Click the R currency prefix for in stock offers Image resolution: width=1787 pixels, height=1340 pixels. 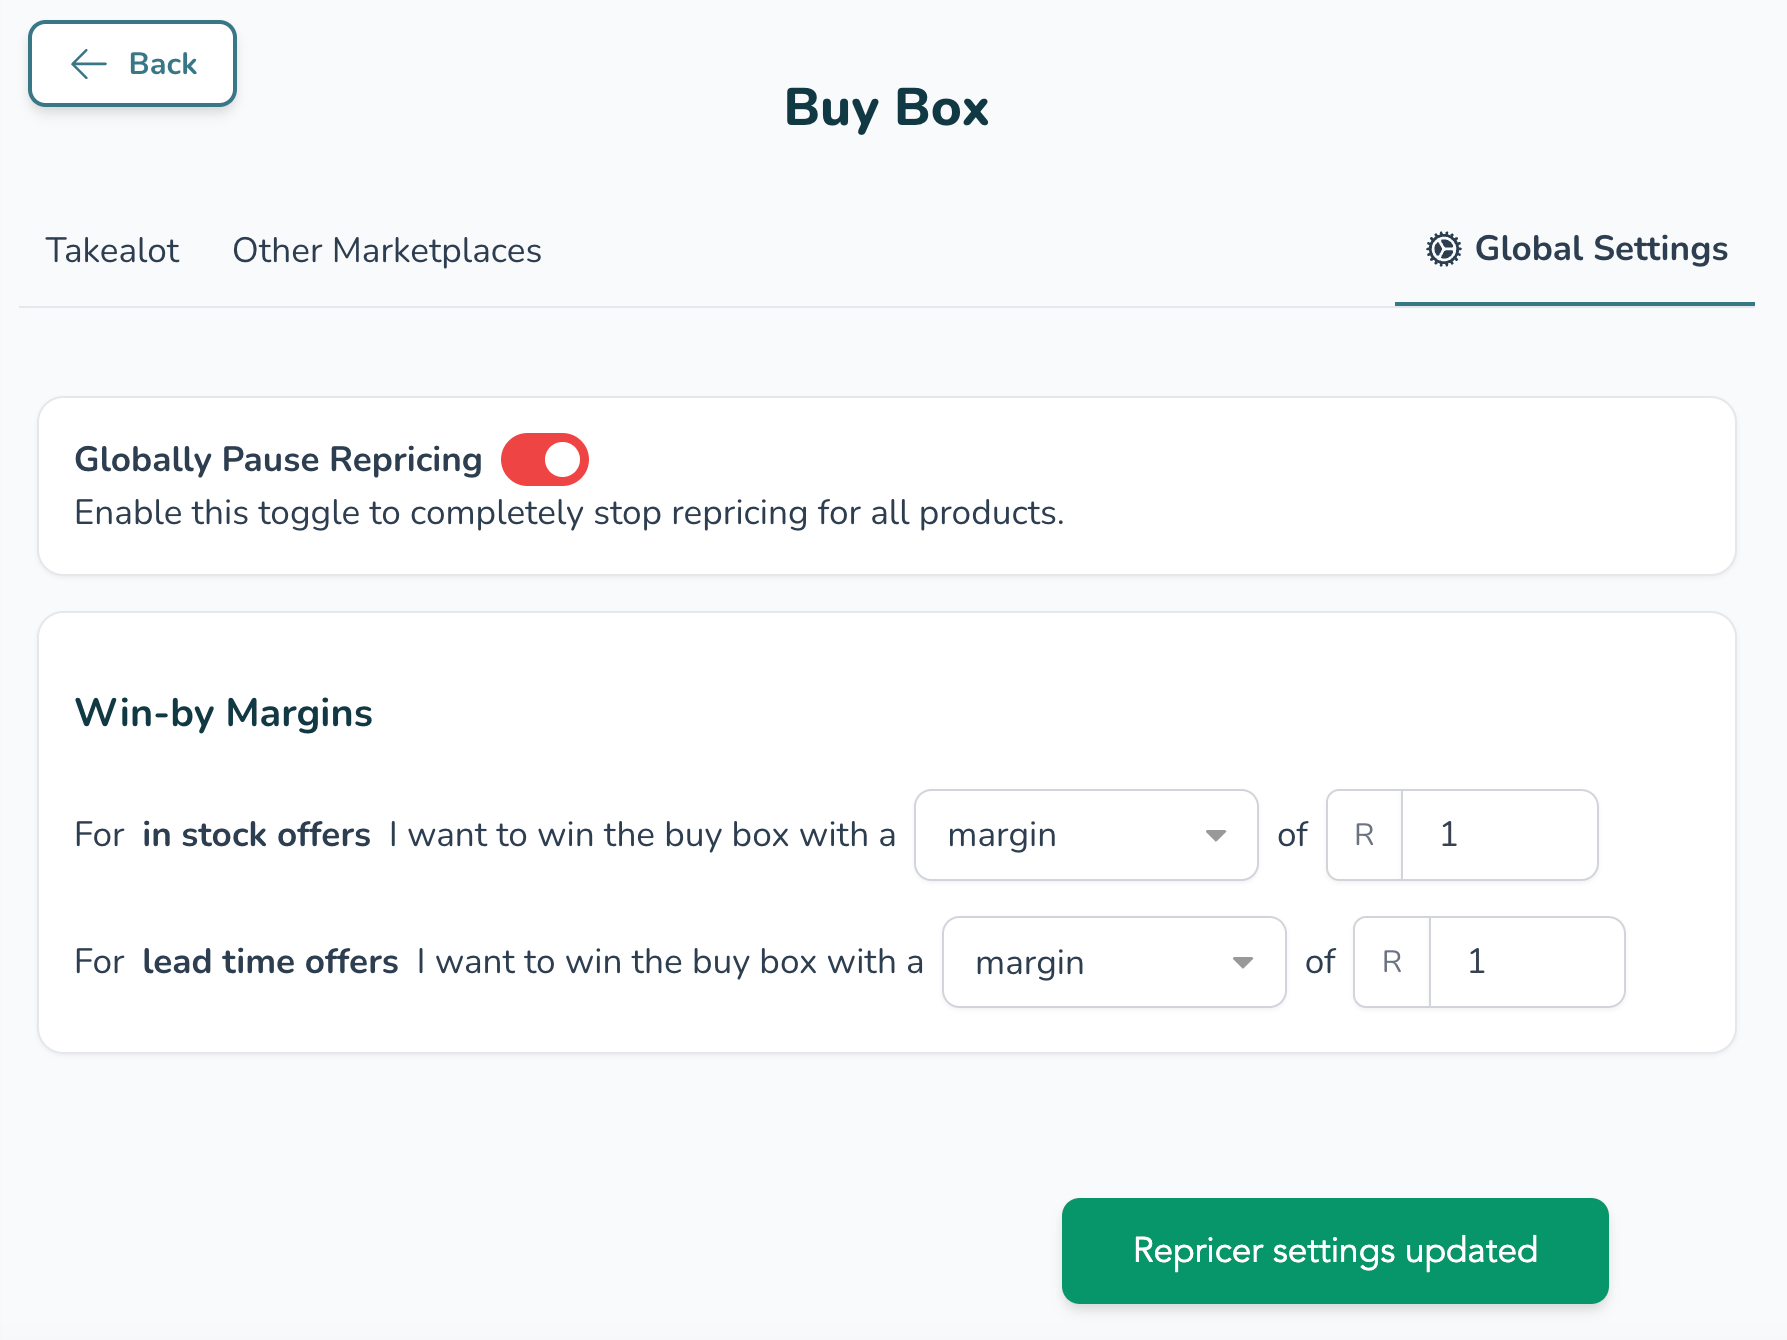coord(1364,835)
